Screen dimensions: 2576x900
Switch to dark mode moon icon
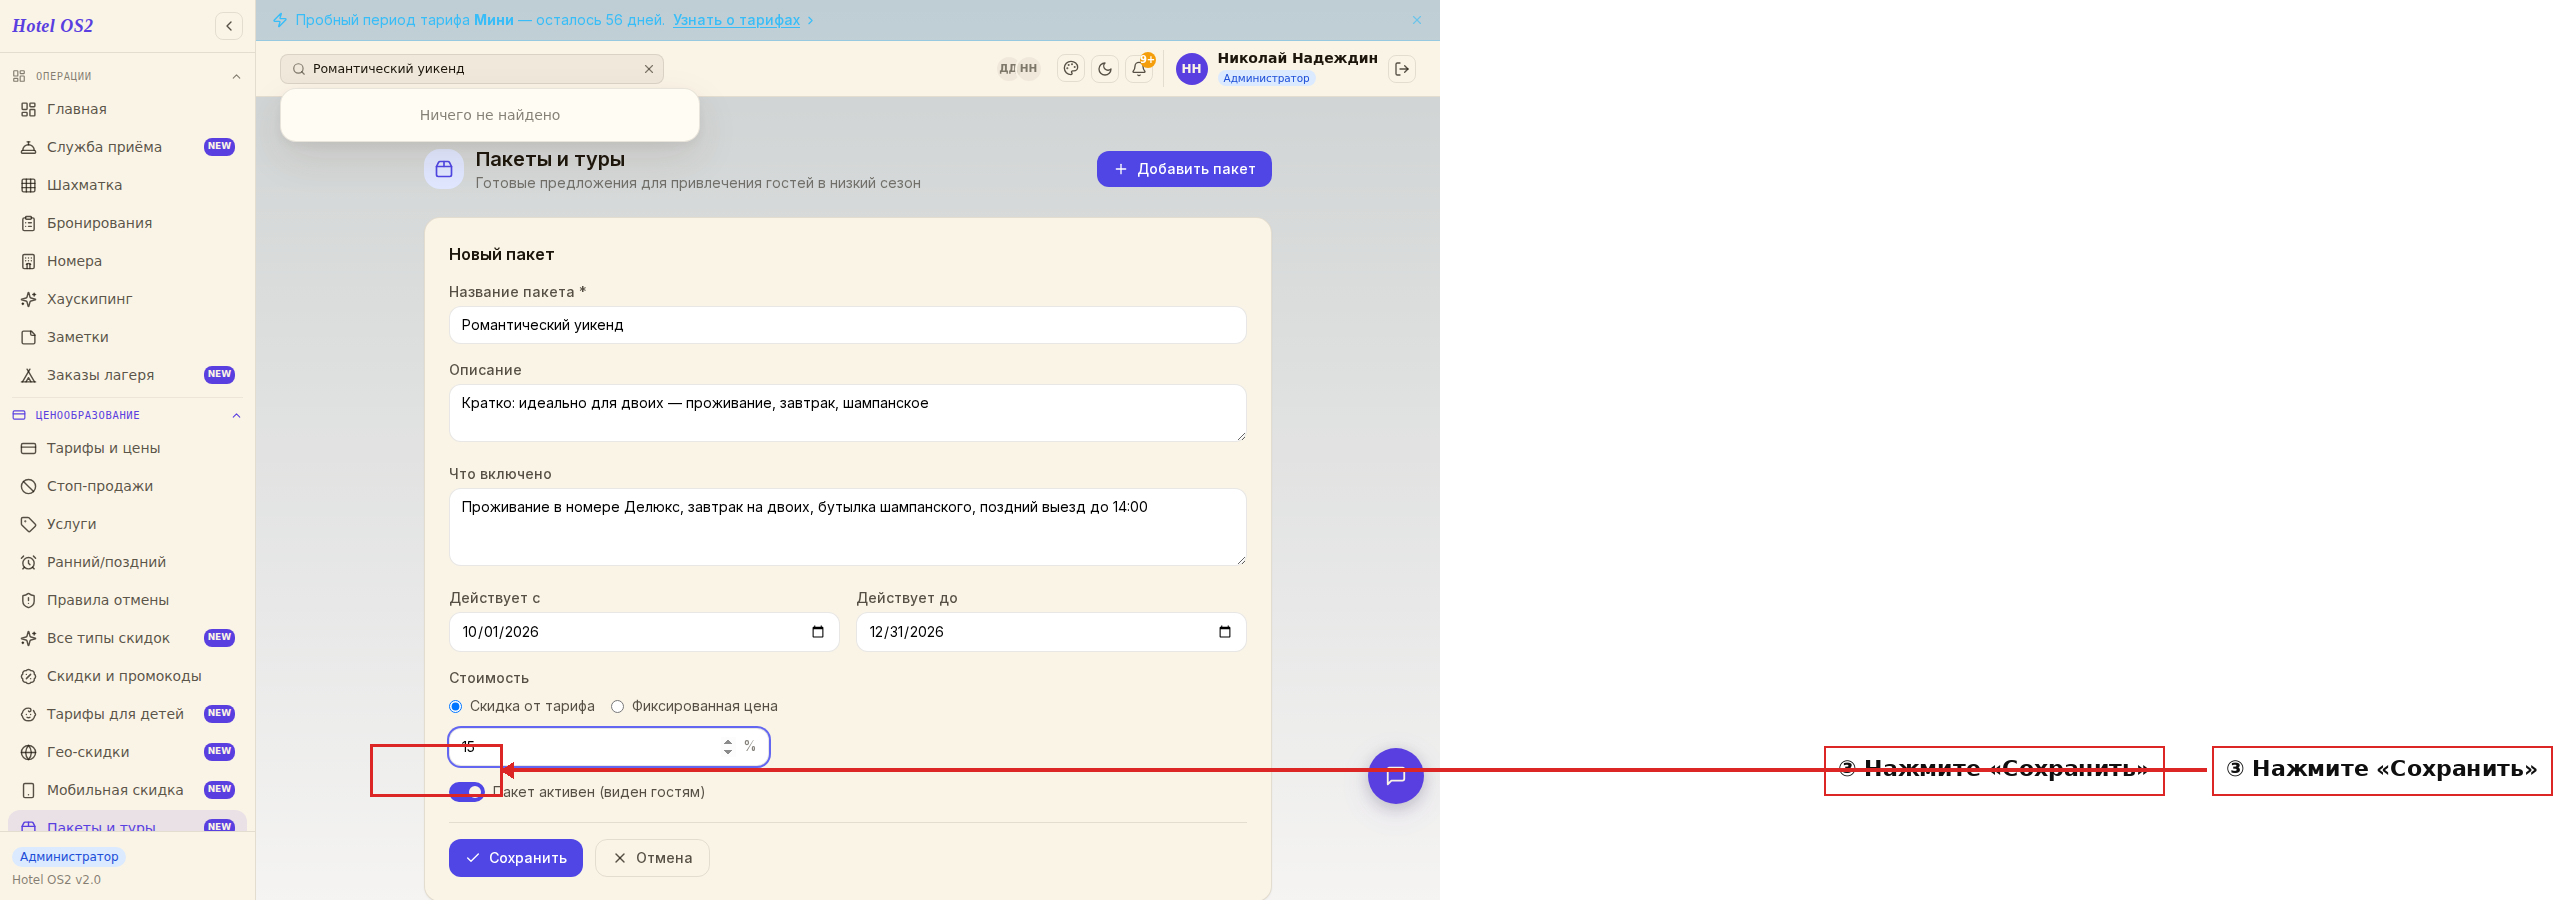[1105, 69]
